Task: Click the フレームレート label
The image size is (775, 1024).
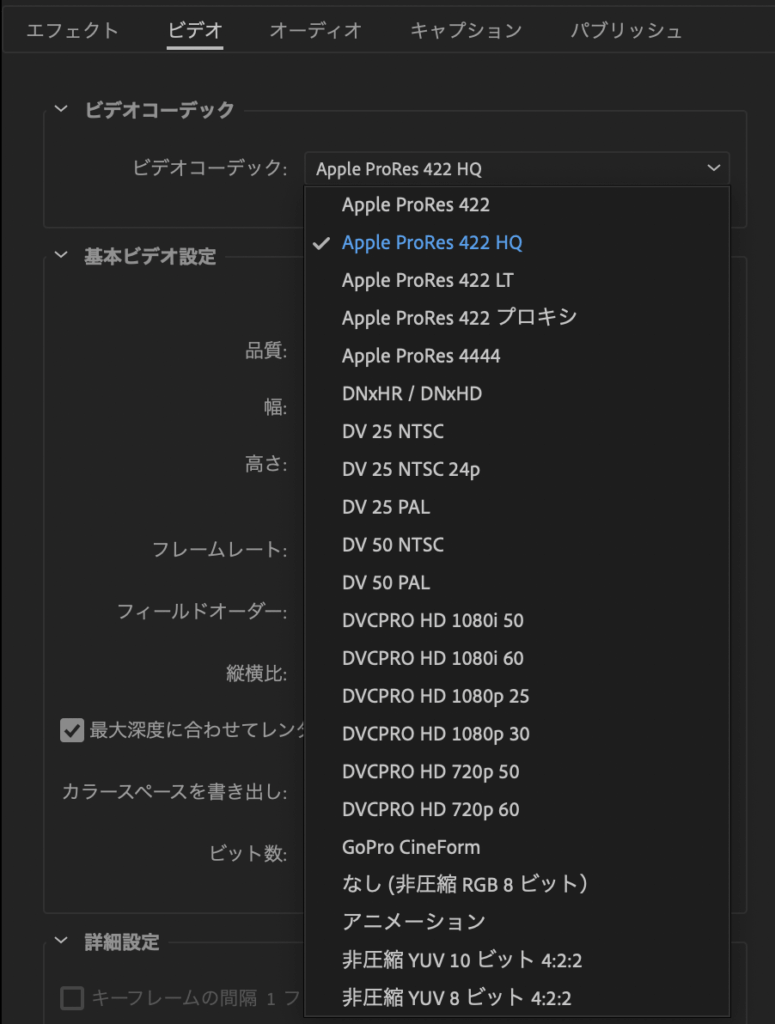Action: [x=219, y=549]
